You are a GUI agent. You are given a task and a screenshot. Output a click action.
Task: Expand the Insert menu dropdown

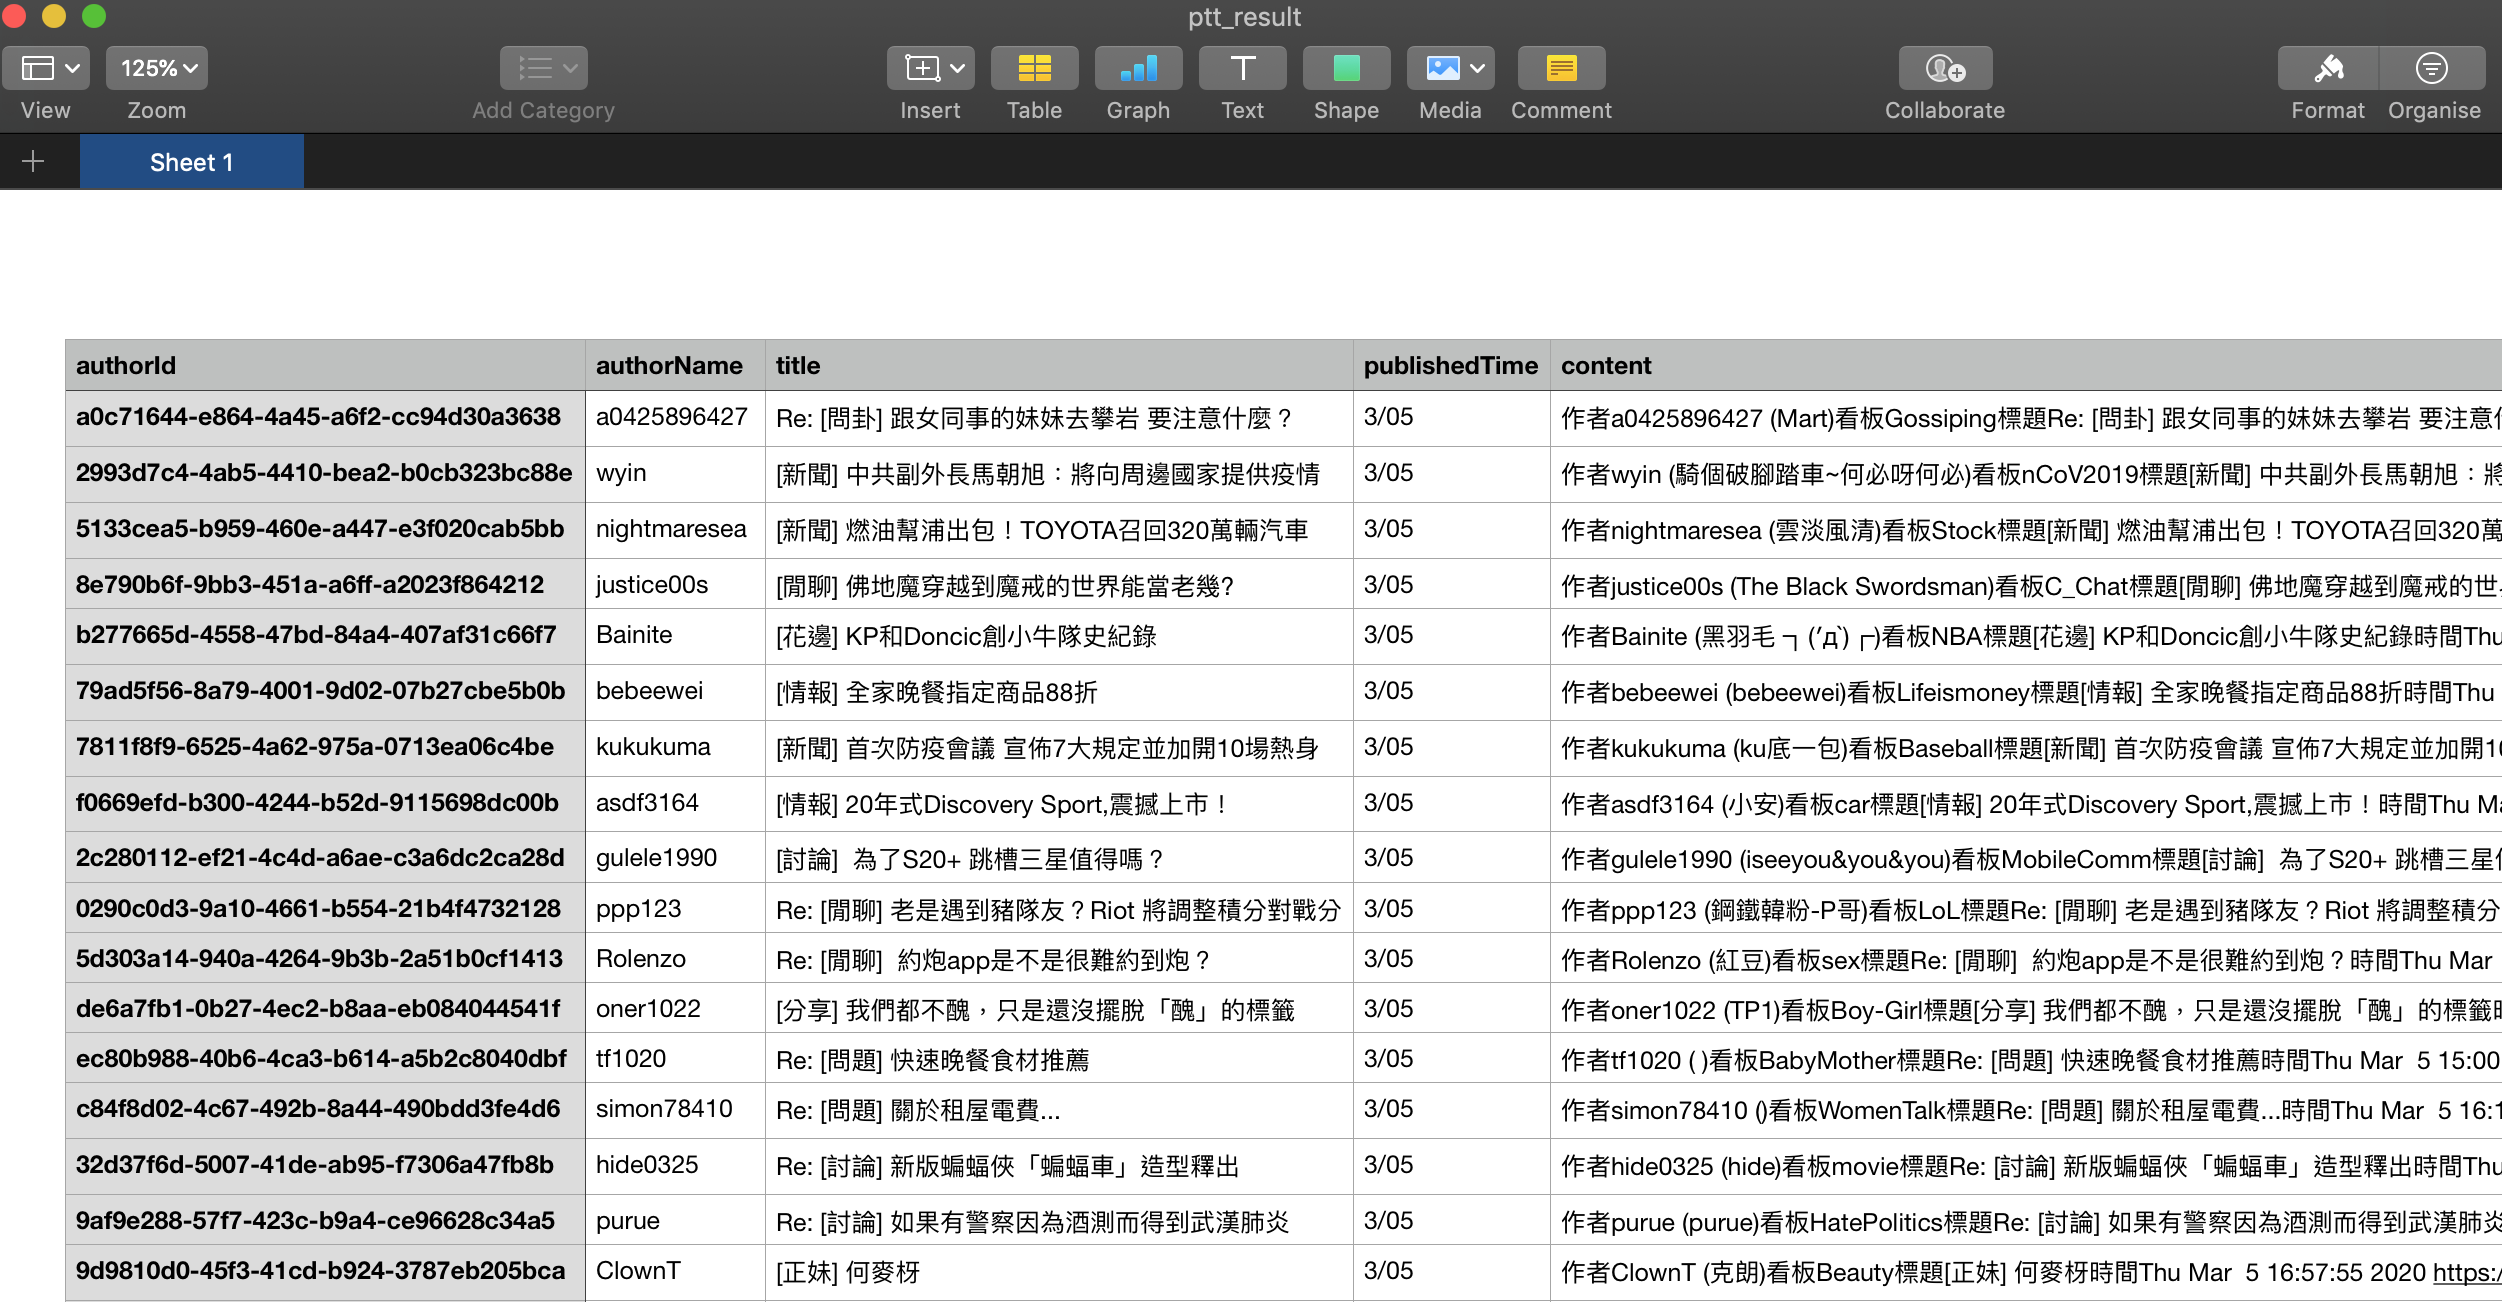[931, 68]
